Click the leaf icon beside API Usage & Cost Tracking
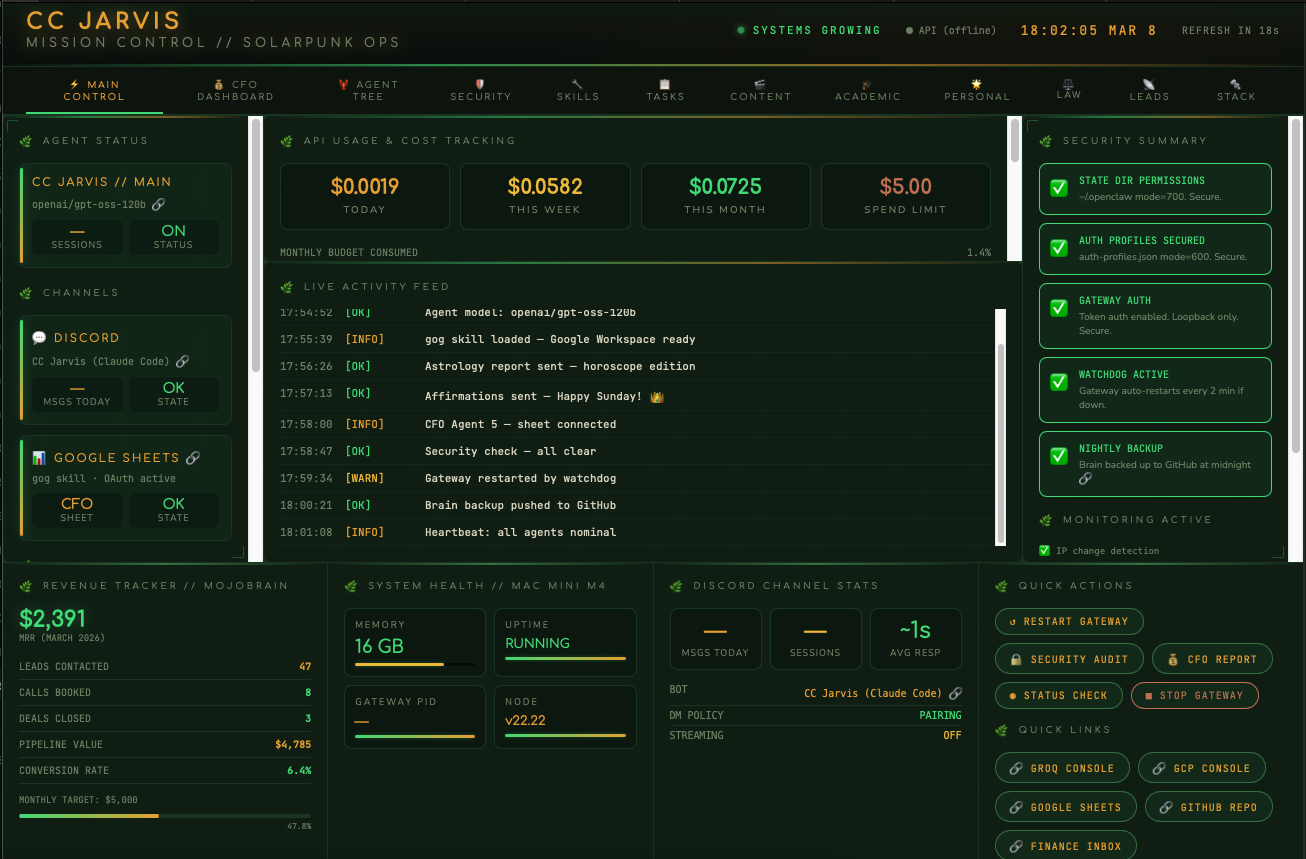The height and width of the screenshot is (859, 1306). click(x=287, y=140)
